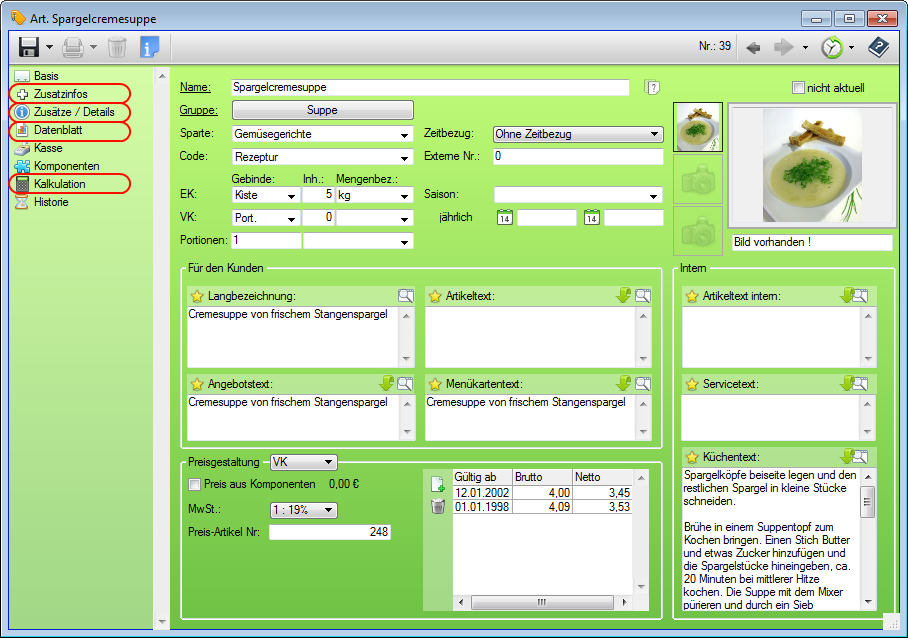Delete price entry with trash bin icon
The width and height of the screenshot is (908, 638).
coord(437,507)
